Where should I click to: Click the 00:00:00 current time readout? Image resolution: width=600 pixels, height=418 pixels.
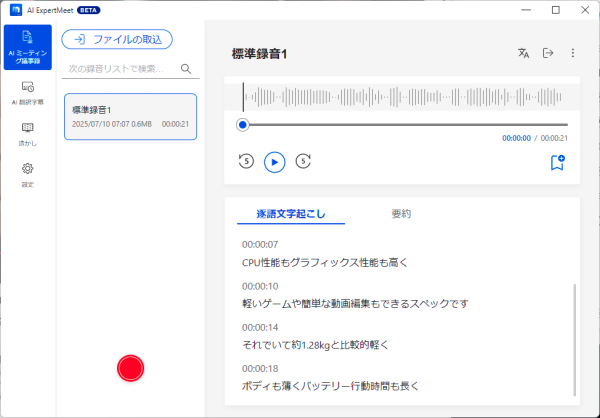(516, 138)
